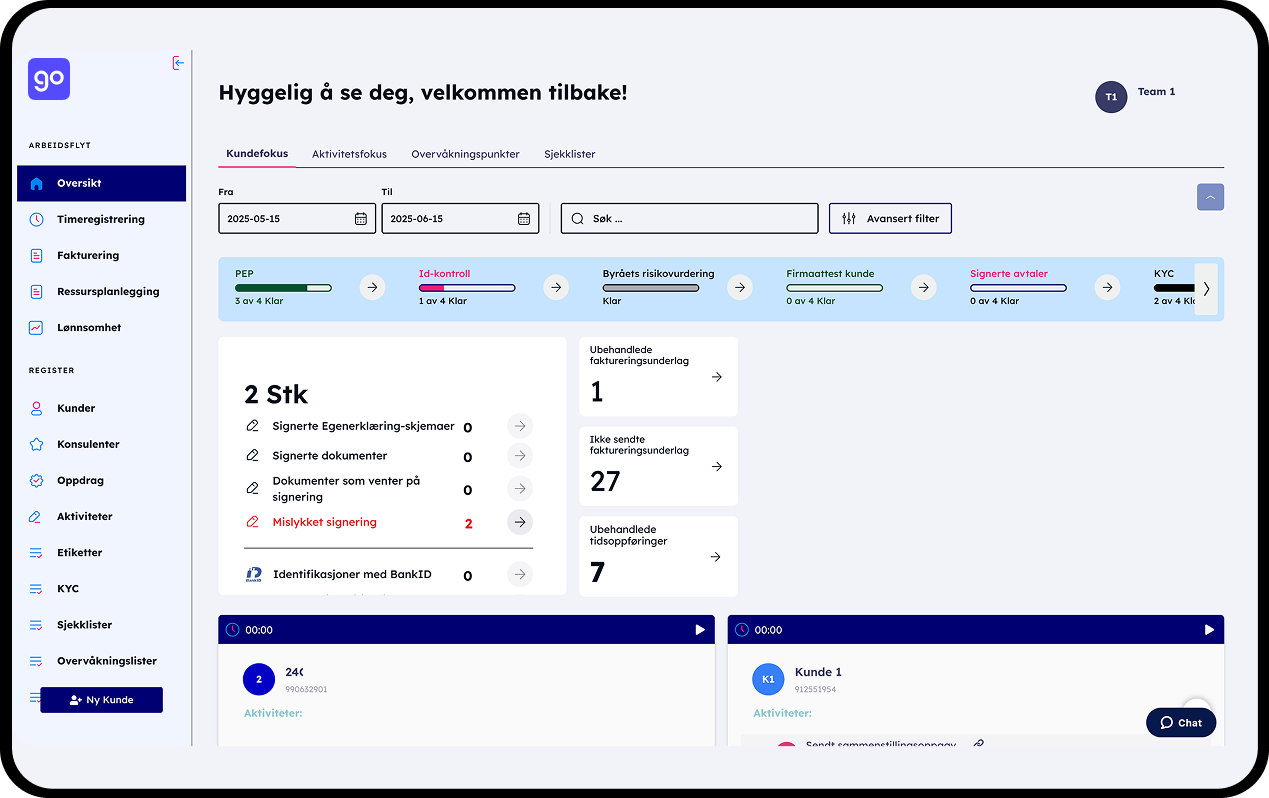Click the Avansert filter button
The width and height of the screenshot is (1269, 798).
(889, 218)
